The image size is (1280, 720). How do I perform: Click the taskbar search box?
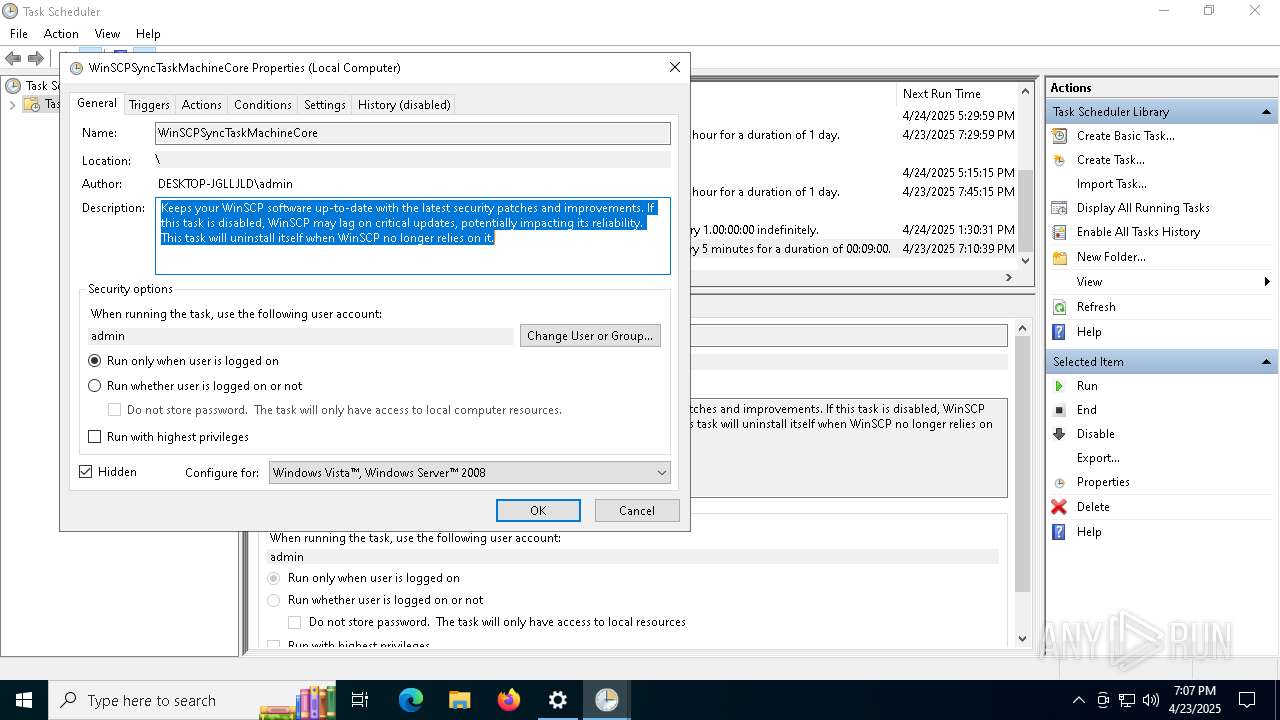coord(193,700)
